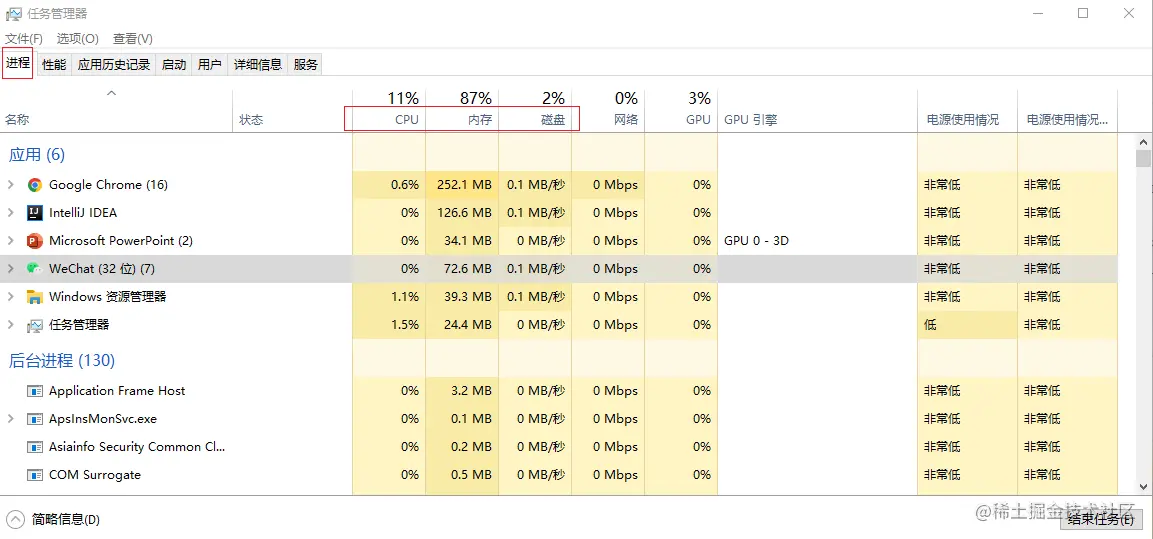Click the 结束任务(E) button

click(x=1100, y=519)
